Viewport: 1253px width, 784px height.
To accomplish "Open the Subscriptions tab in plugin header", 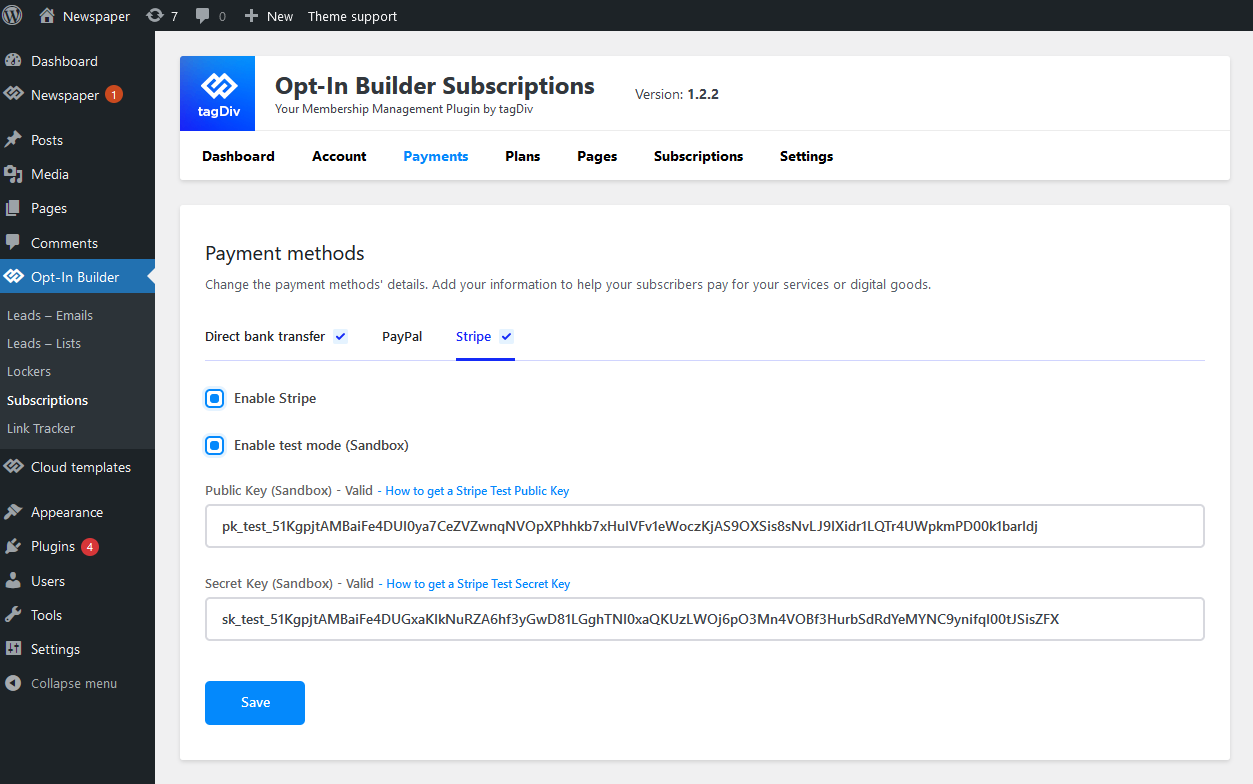I will 699,156.
